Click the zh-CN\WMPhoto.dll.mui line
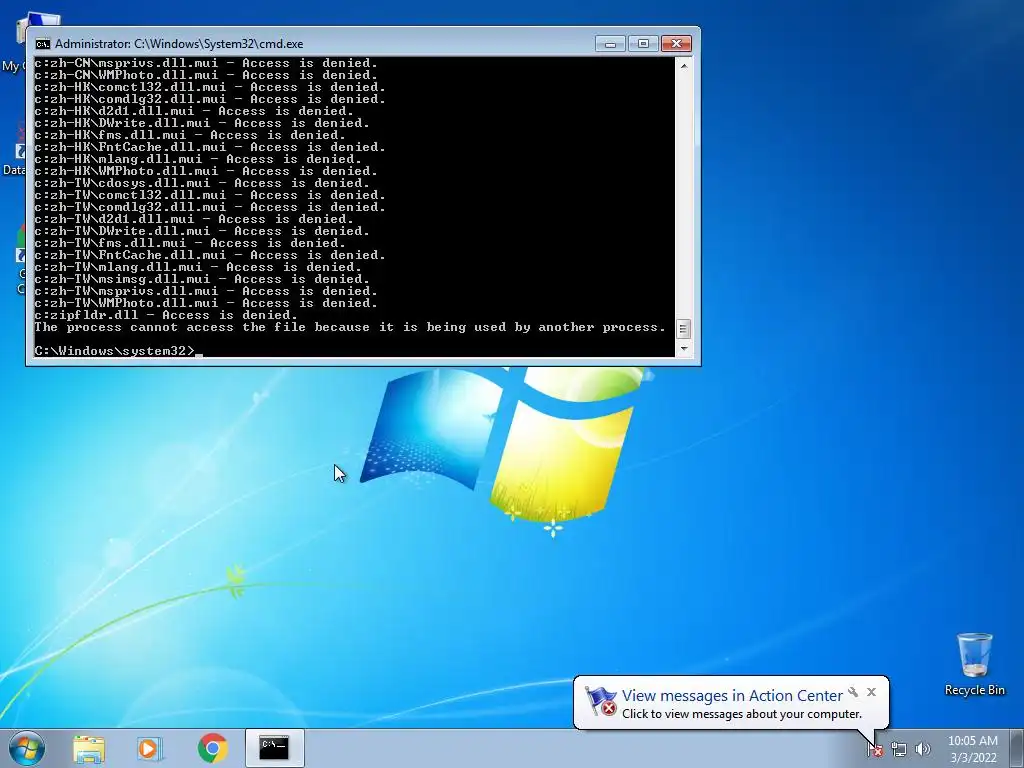1024x768 pixels. (x=206, y=75)
